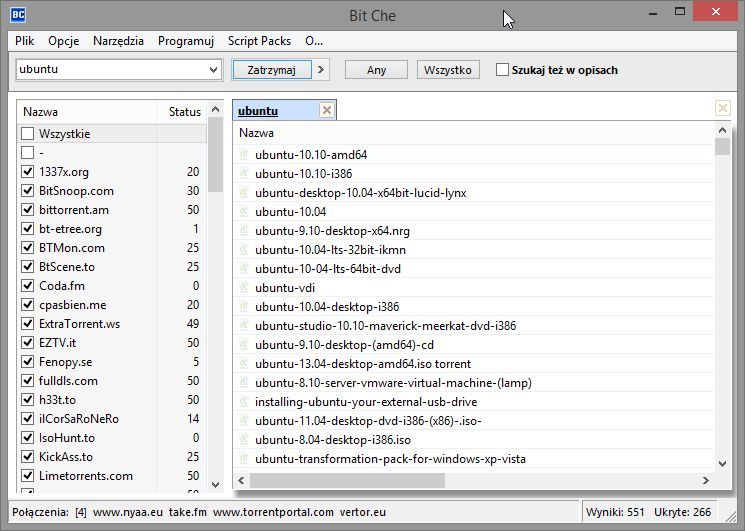
Task: Click the Wszystko button
Action: [448, 70]
